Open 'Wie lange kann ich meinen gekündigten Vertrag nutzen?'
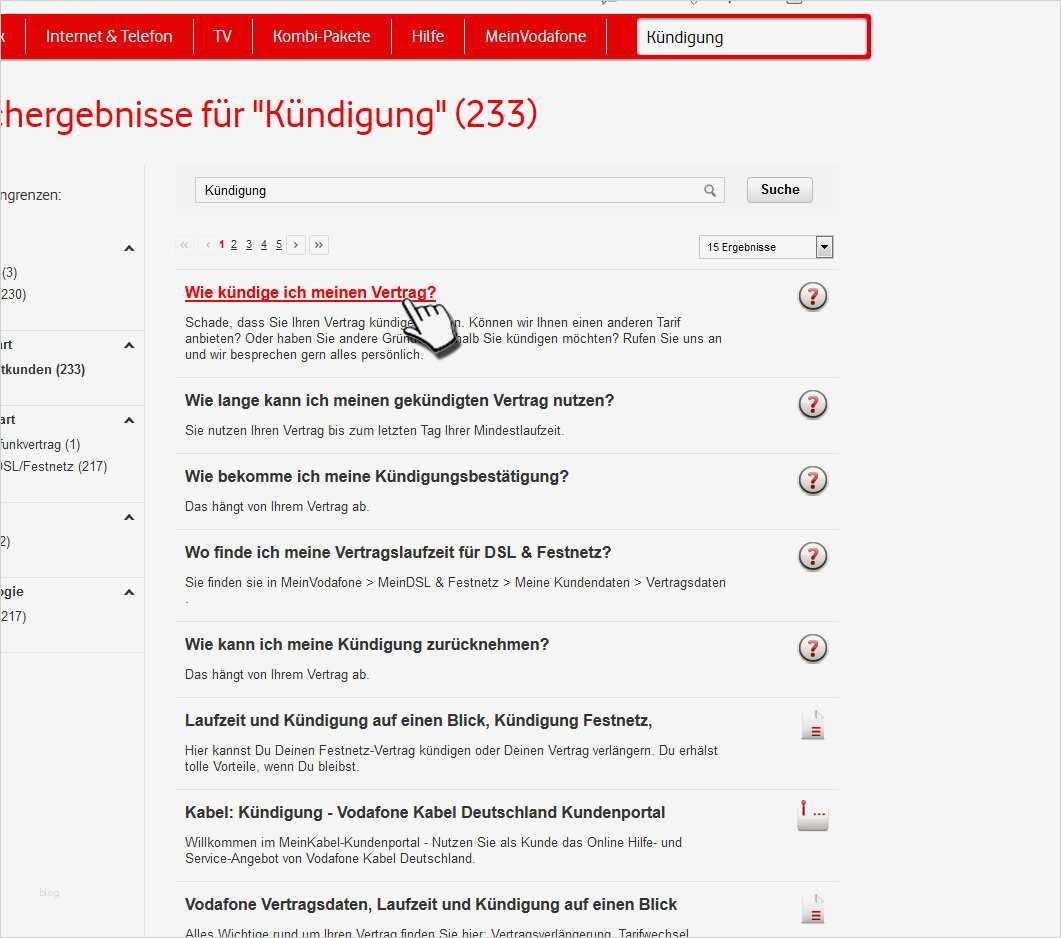 [399, 401]
